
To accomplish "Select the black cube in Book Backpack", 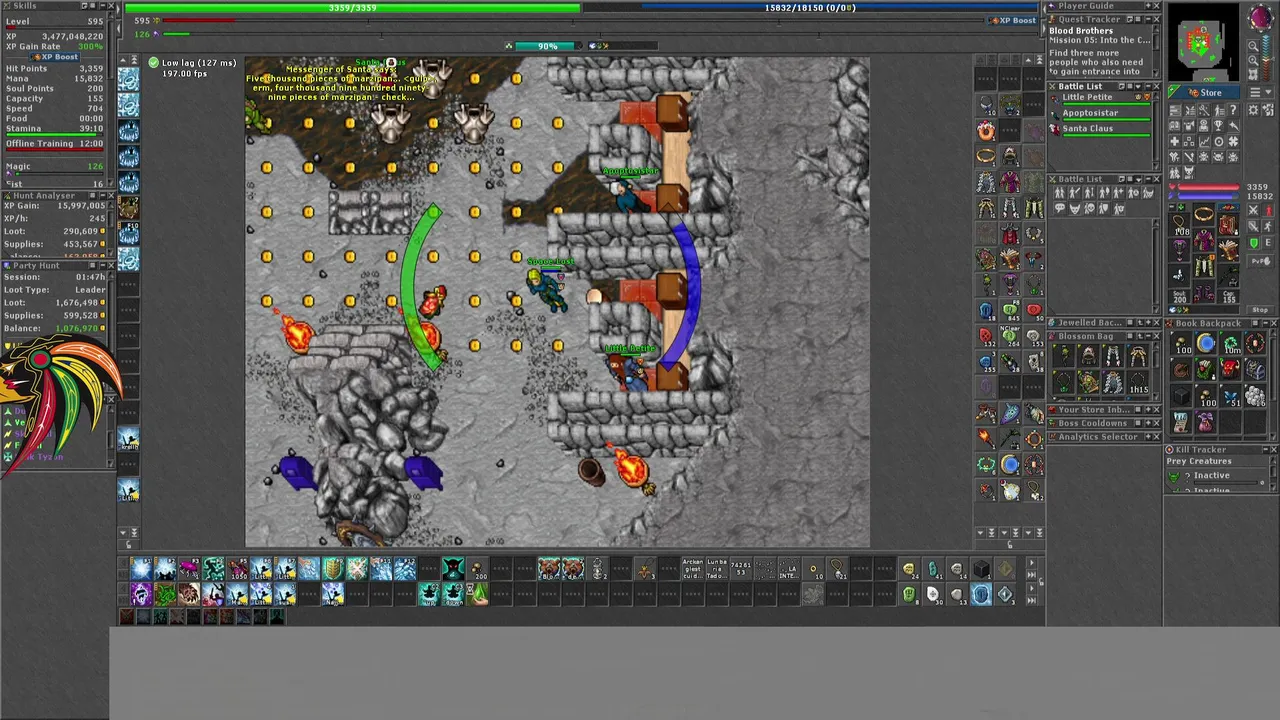I will 1181,395.
